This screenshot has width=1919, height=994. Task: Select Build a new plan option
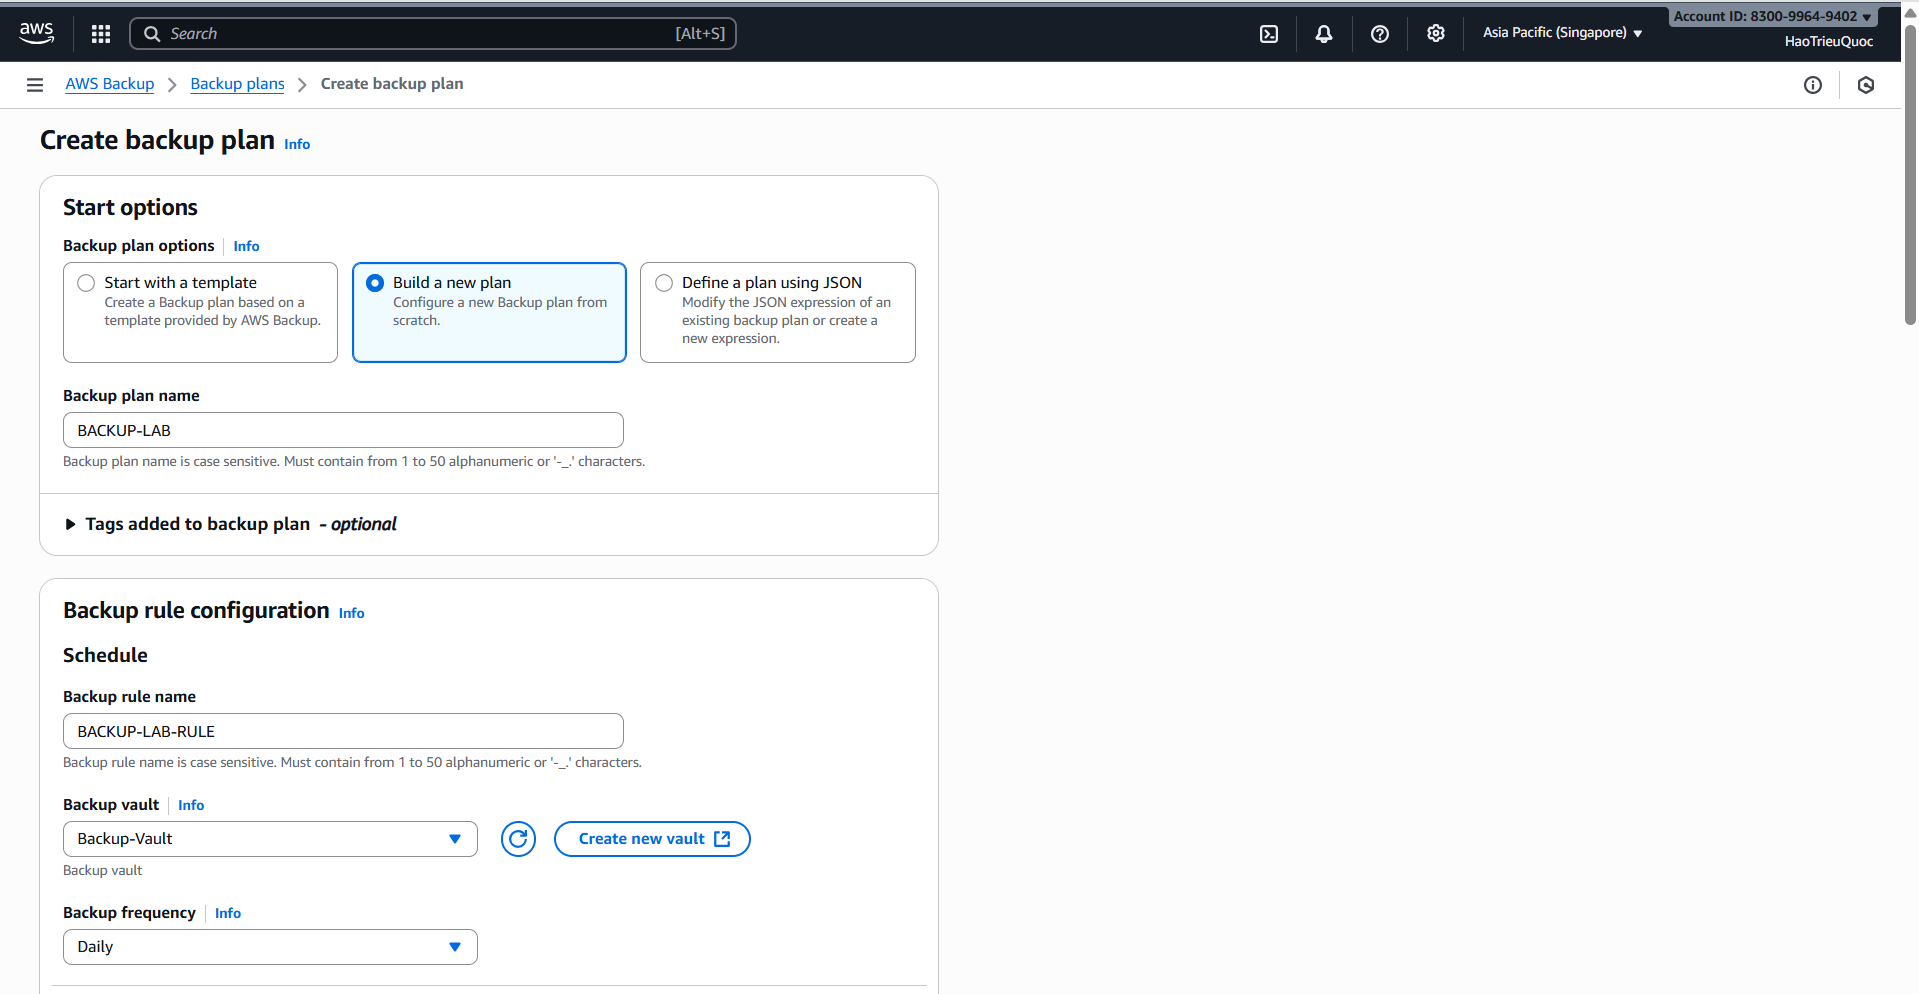(x=375, y=282)
